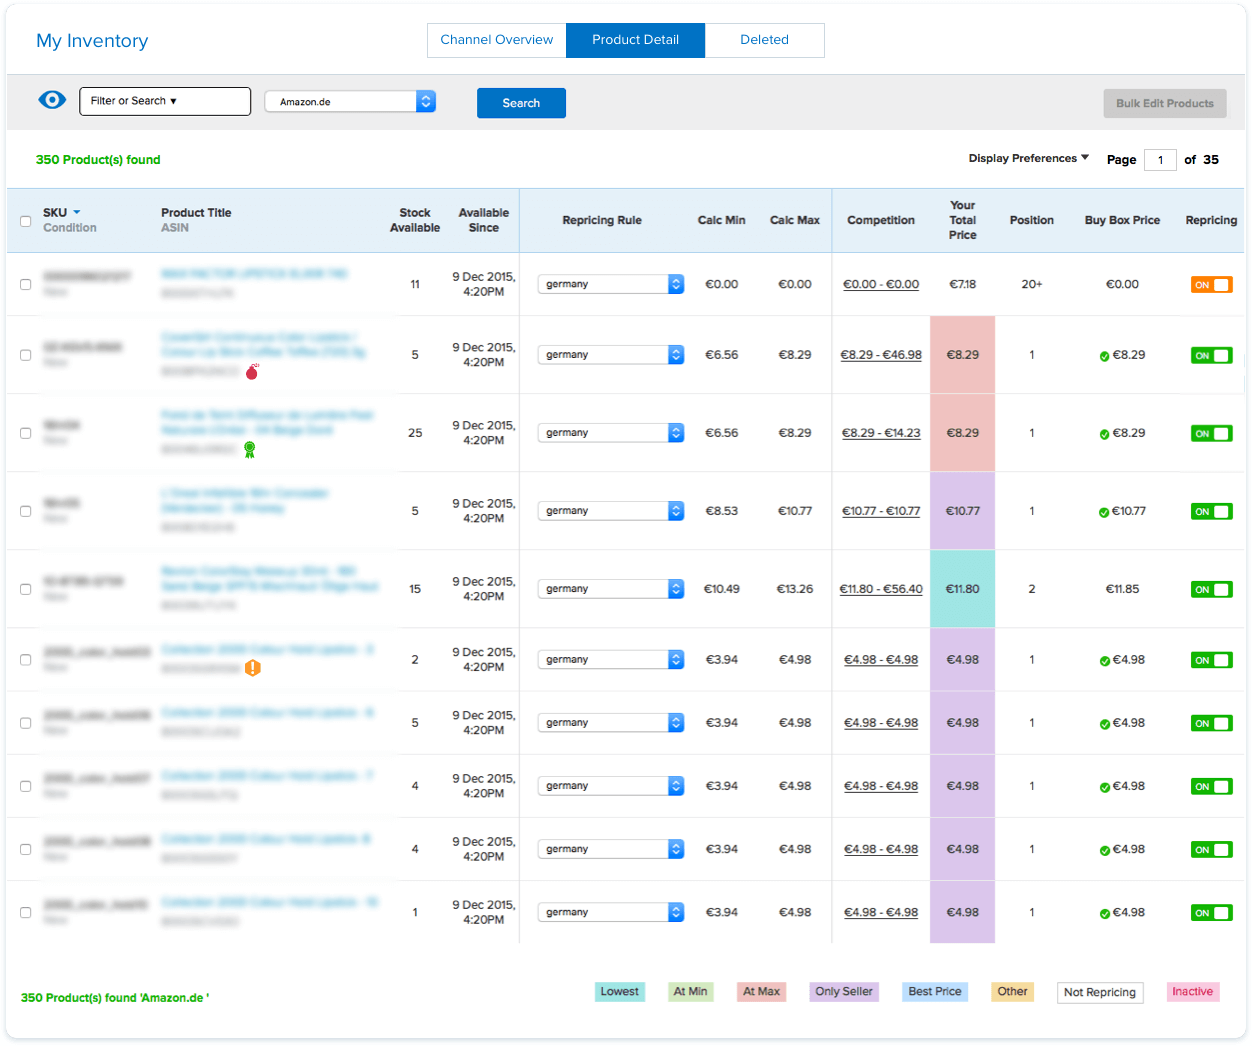Image resolution: width=1252 pixels, height=1046 pixels.
Task: Click the green check beside Buy Box €10.77
Action: pyautogui.click(x=1104, y=512)
